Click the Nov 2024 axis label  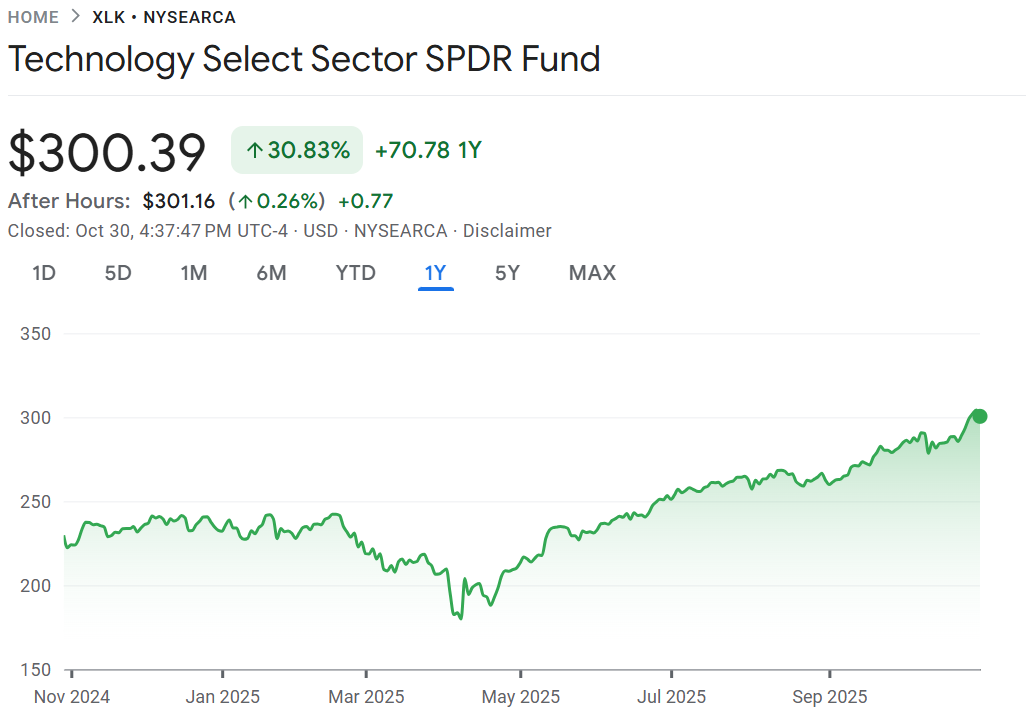(x=72, y=697)
